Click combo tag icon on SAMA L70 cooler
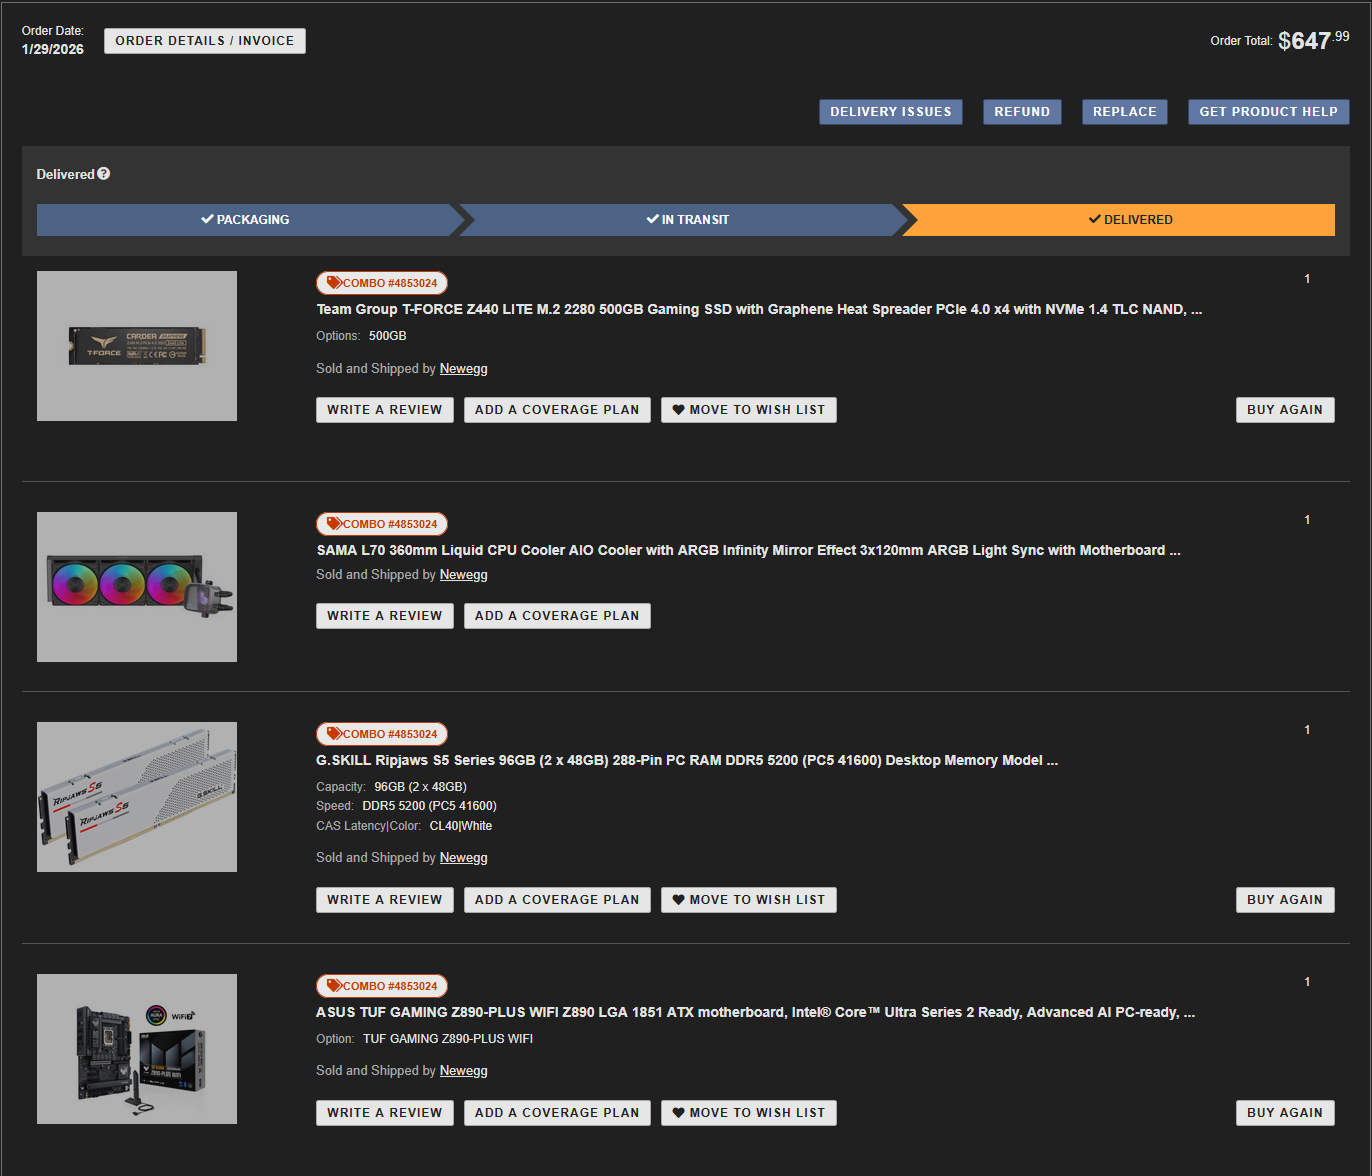Image resolution: width=1372 pixels, height=1176 pixels. (334, 524)
